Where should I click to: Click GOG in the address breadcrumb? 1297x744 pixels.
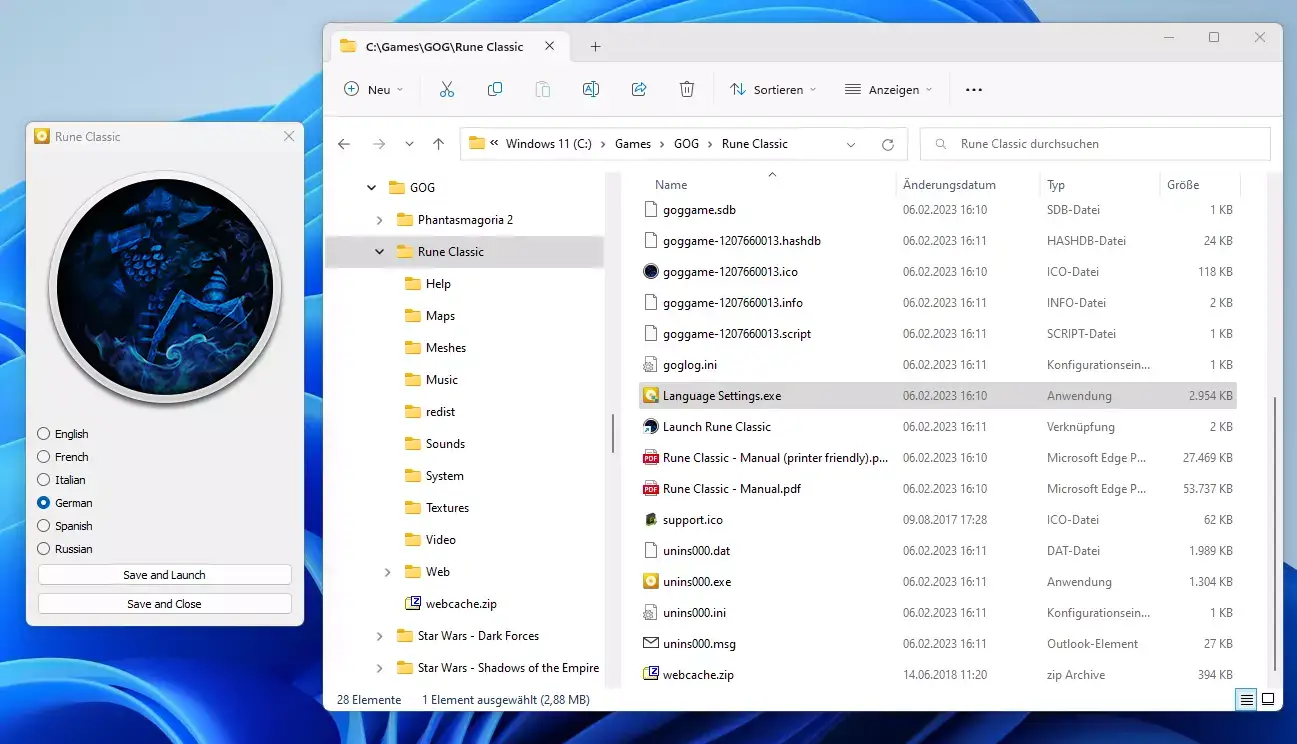686,144
